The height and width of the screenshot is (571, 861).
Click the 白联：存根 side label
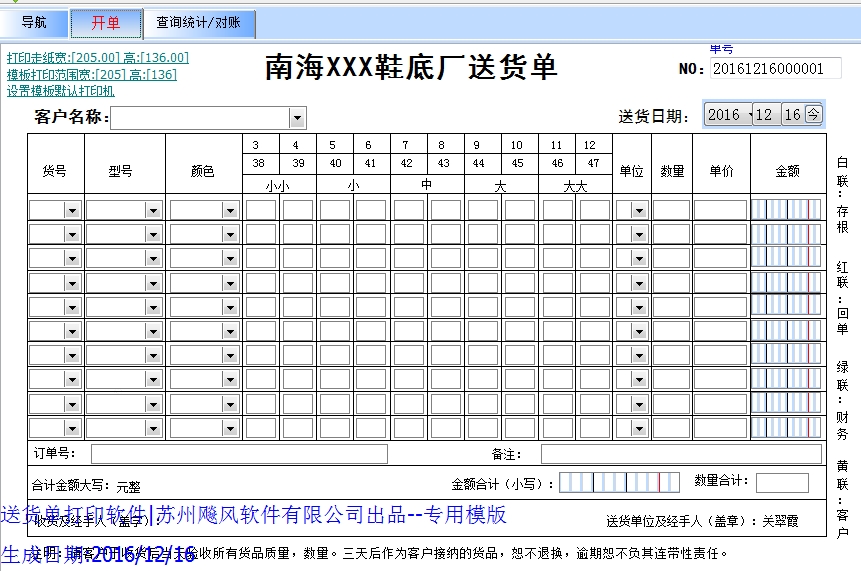coord(842,195)
